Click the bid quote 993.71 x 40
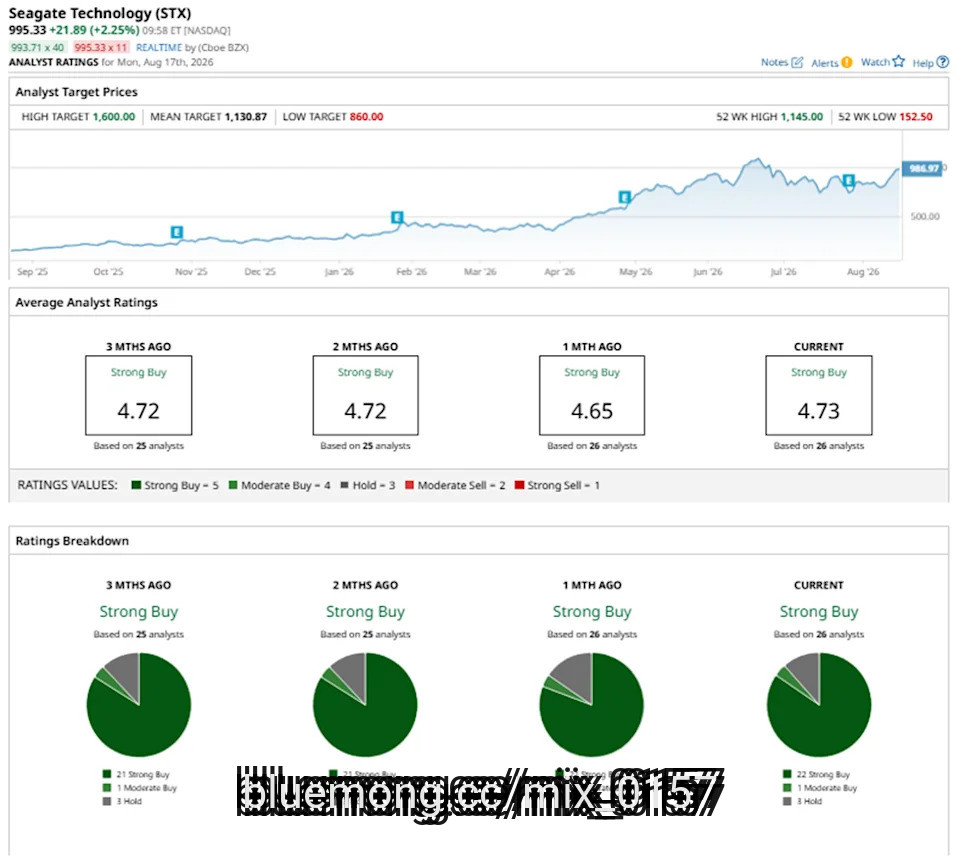 37,47
